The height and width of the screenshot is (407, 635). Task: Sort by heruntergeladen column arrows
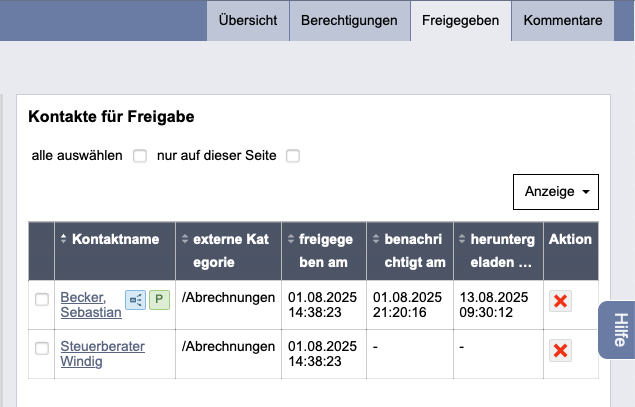point(462,239)
